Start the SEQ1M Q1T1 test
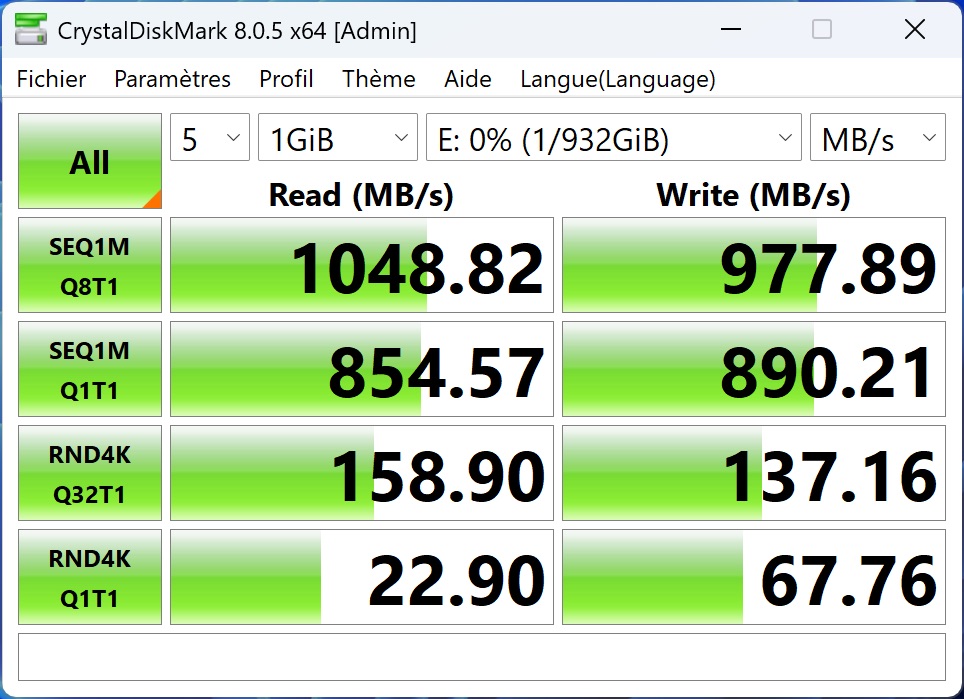The width and height of the screenshot is (964, 699). (x=90, y=370)
